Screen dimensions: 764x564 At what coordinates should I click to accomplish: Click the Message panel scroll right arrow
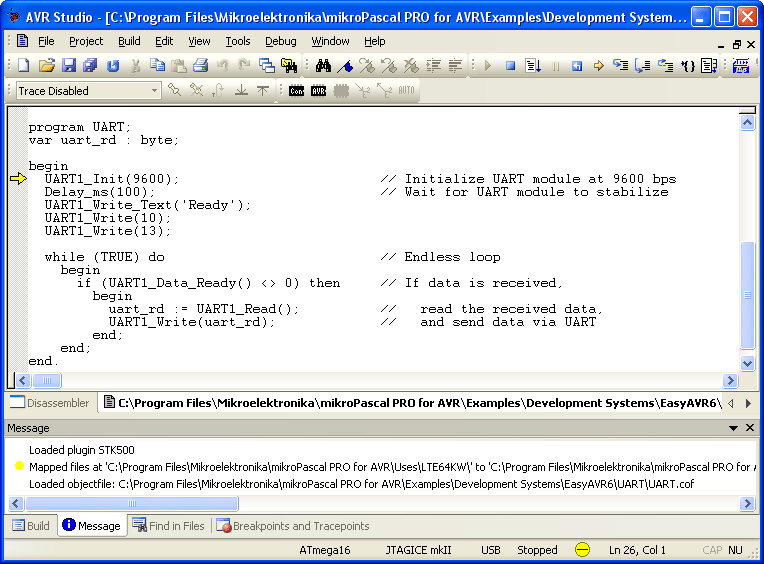[747, 503]
